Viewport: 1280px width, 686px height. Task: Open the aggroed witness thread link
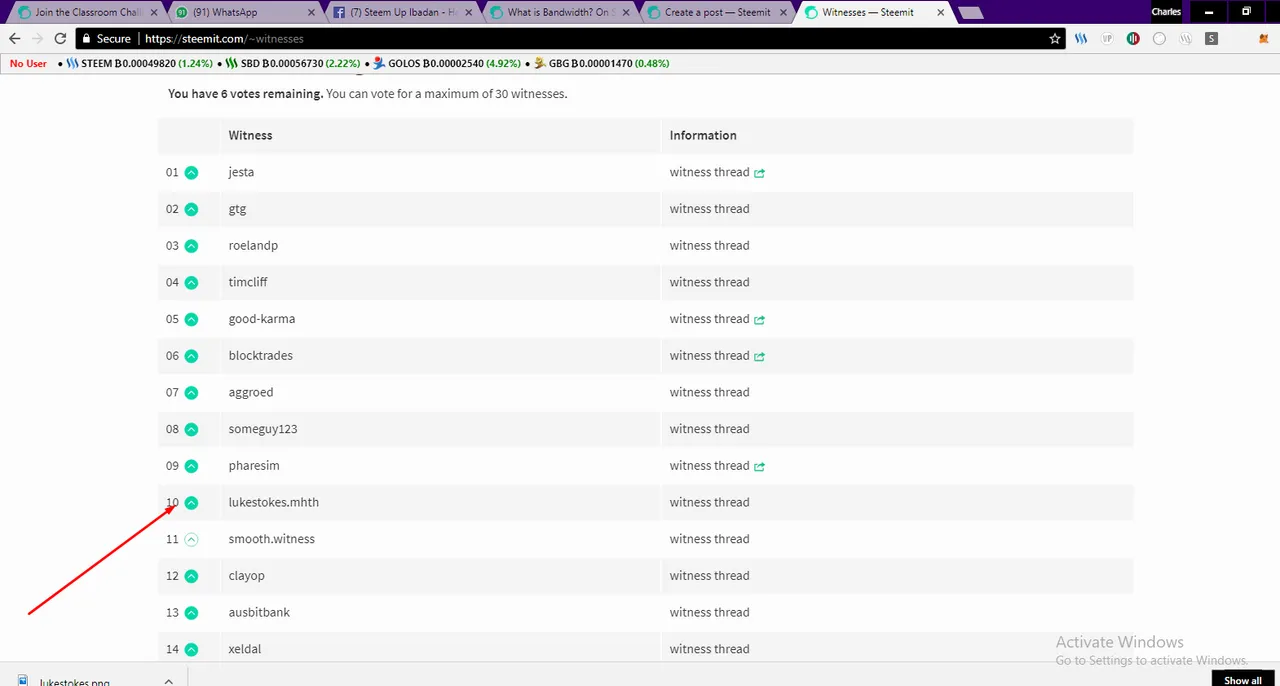click(709, 392)
